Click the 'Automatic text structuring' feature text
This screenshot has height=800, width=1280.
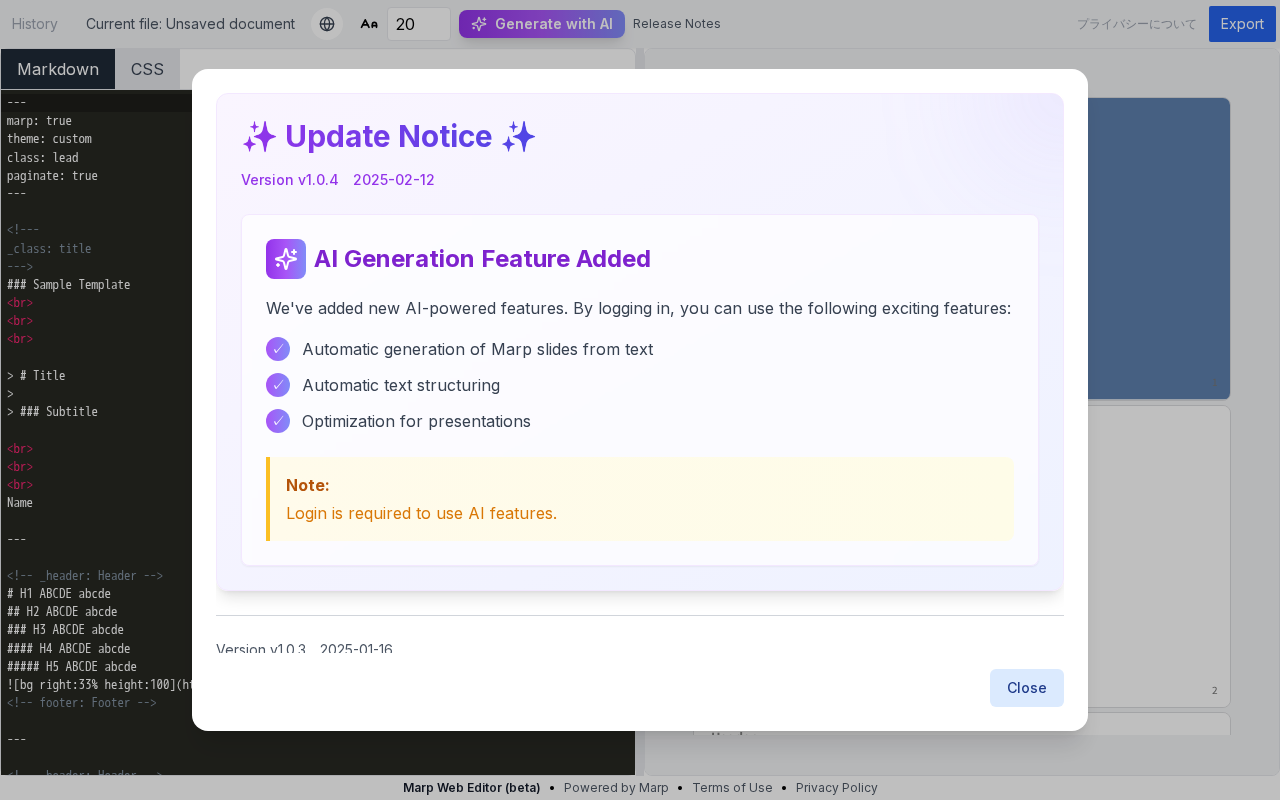tap(401, 385)
